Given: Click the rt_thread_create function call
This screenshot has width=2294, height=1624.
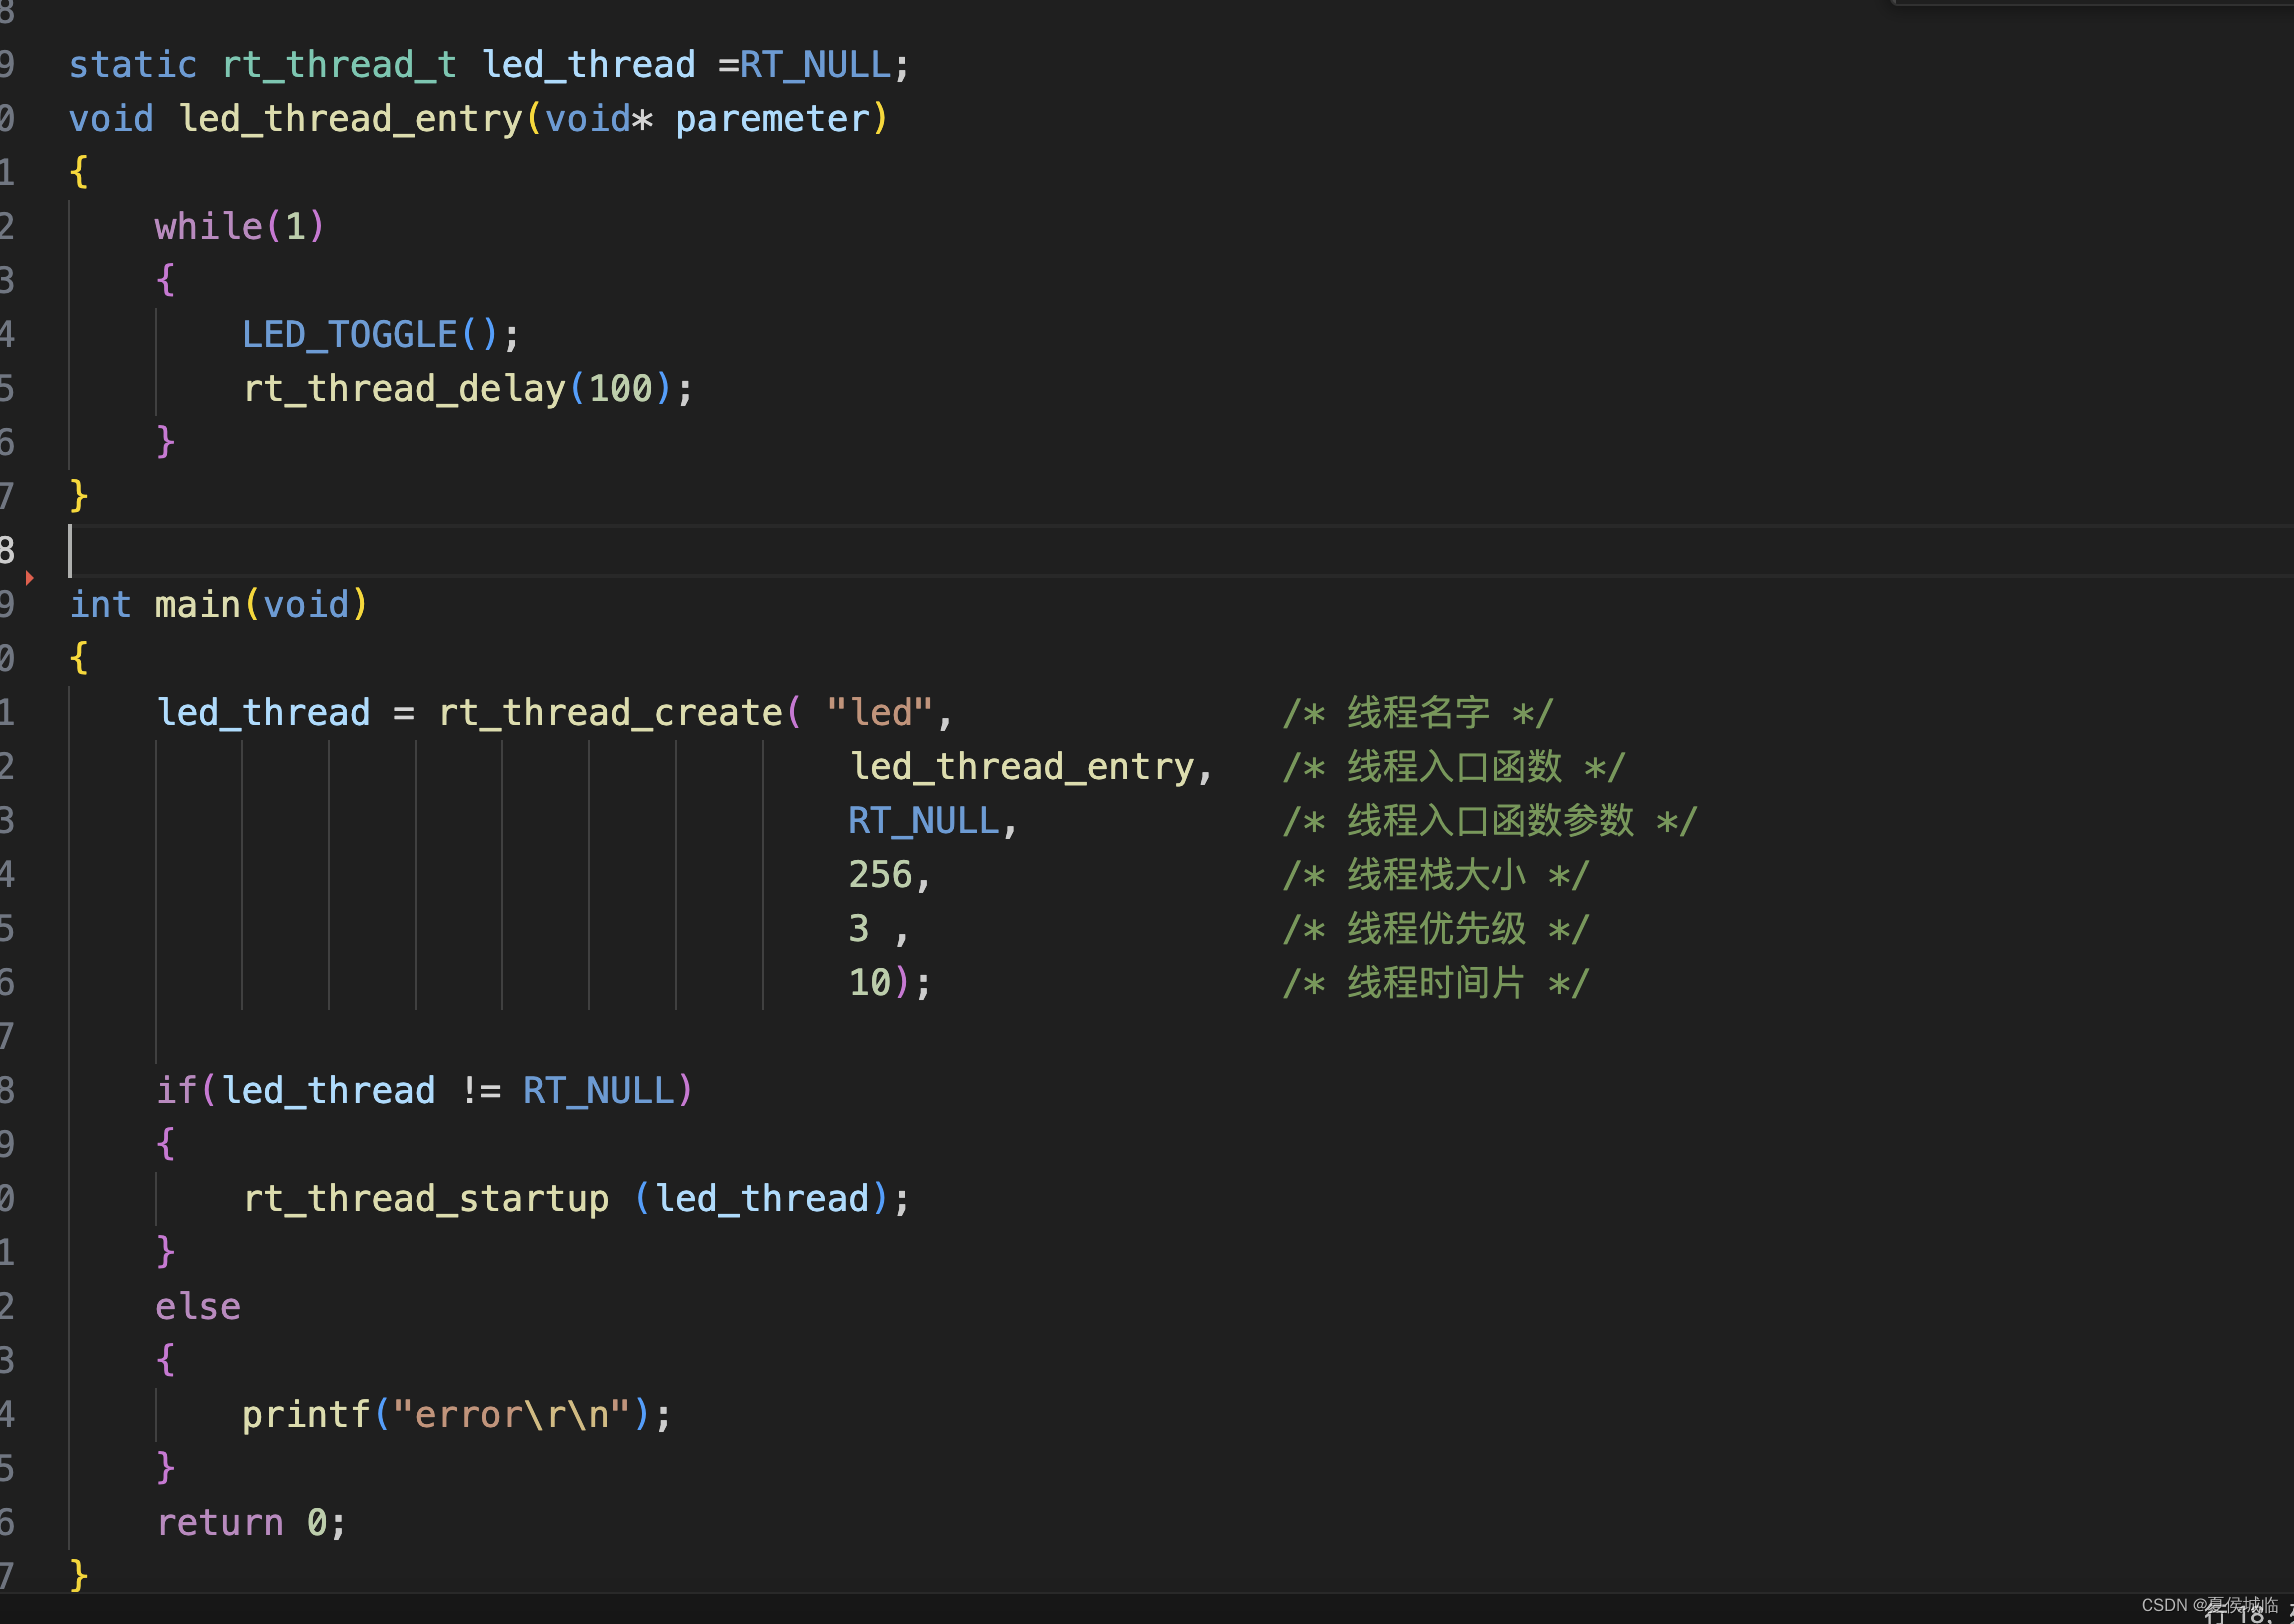Looking at the screenshot, I should click(x=610, y=713).
